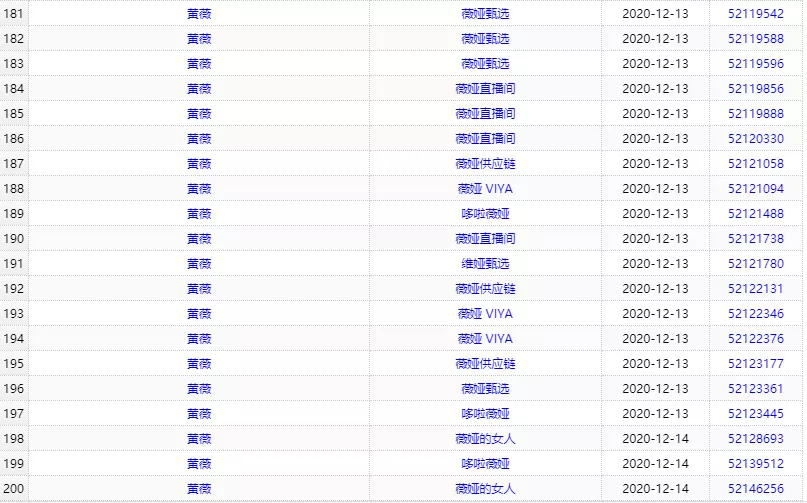807x503 pixels.
Task: Open registration number 52139512
Action: [756, 464]
